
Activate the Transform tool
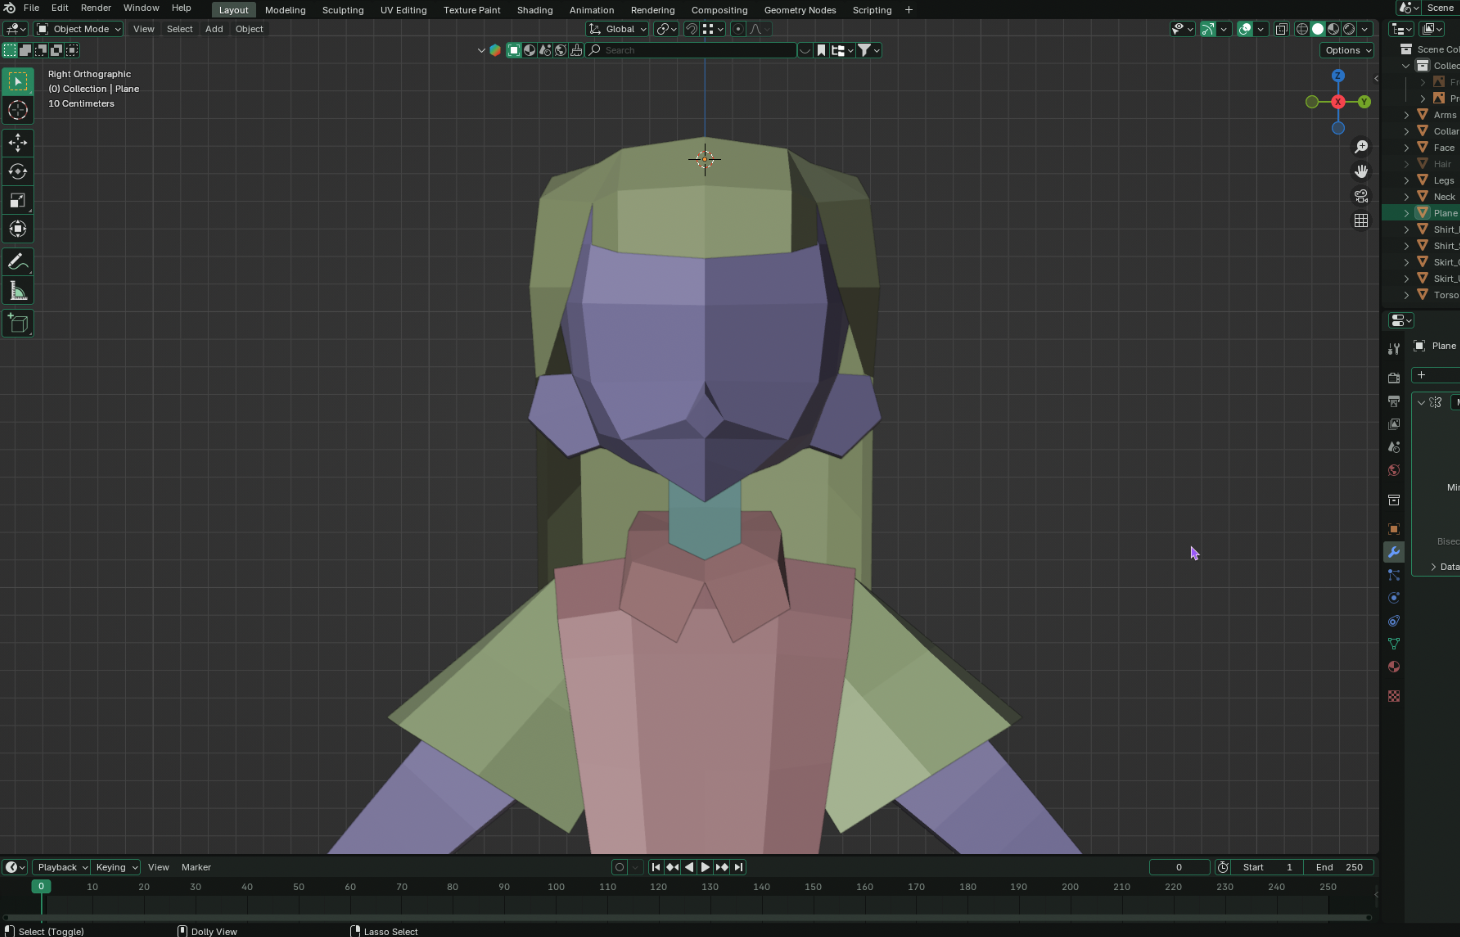pos(18,229)
